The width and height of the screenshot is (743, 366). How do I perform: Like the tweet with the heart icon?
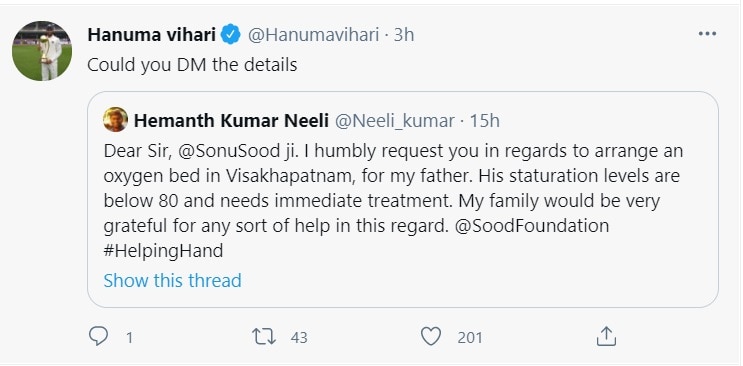click(x=431, y=337)
